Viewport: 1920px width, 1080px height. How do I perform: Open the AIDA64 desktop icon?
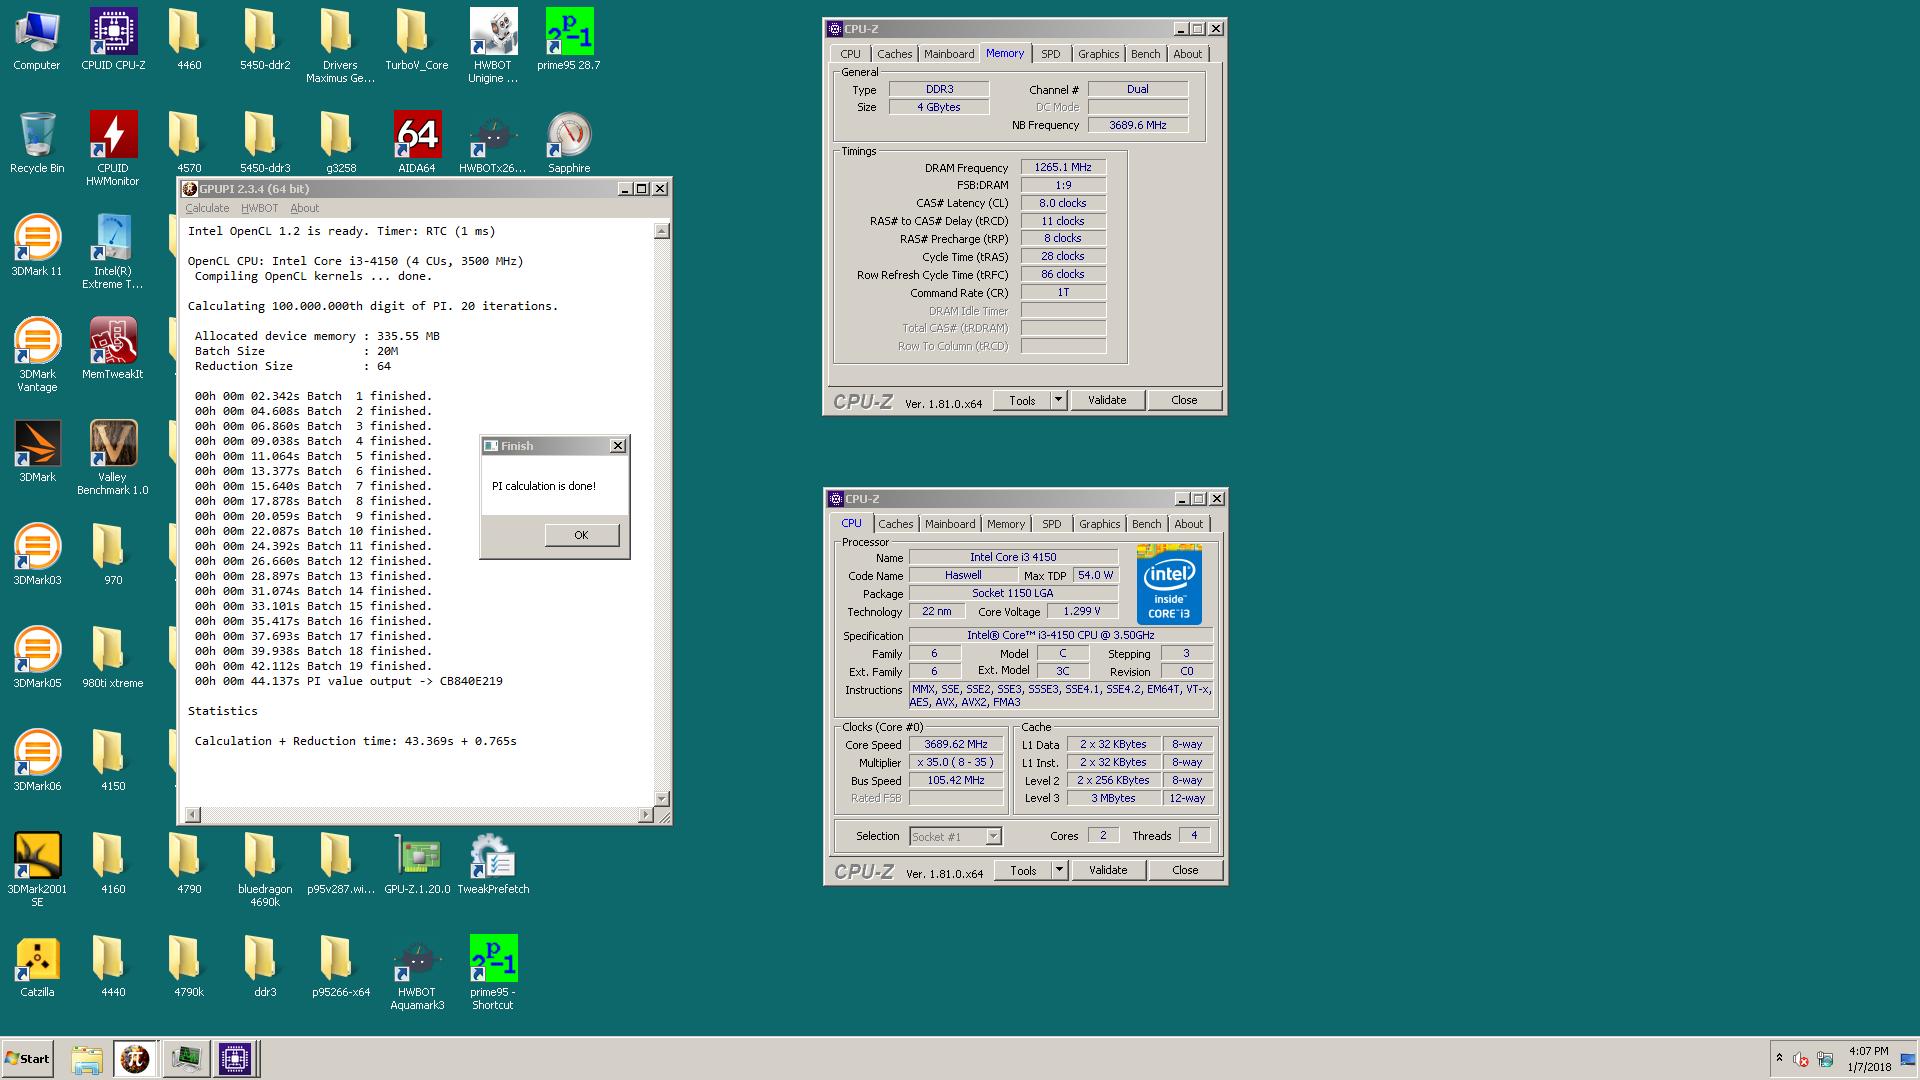[417, 142]
